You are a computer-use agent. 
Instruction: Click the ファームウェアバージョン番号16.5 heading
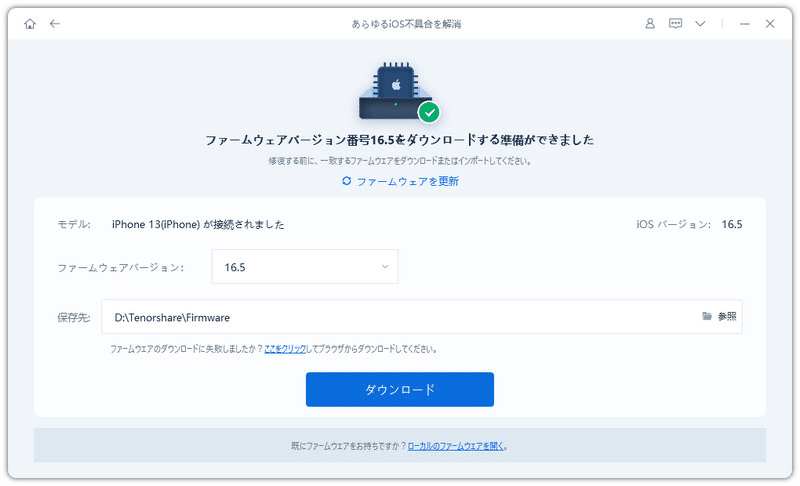399,140
